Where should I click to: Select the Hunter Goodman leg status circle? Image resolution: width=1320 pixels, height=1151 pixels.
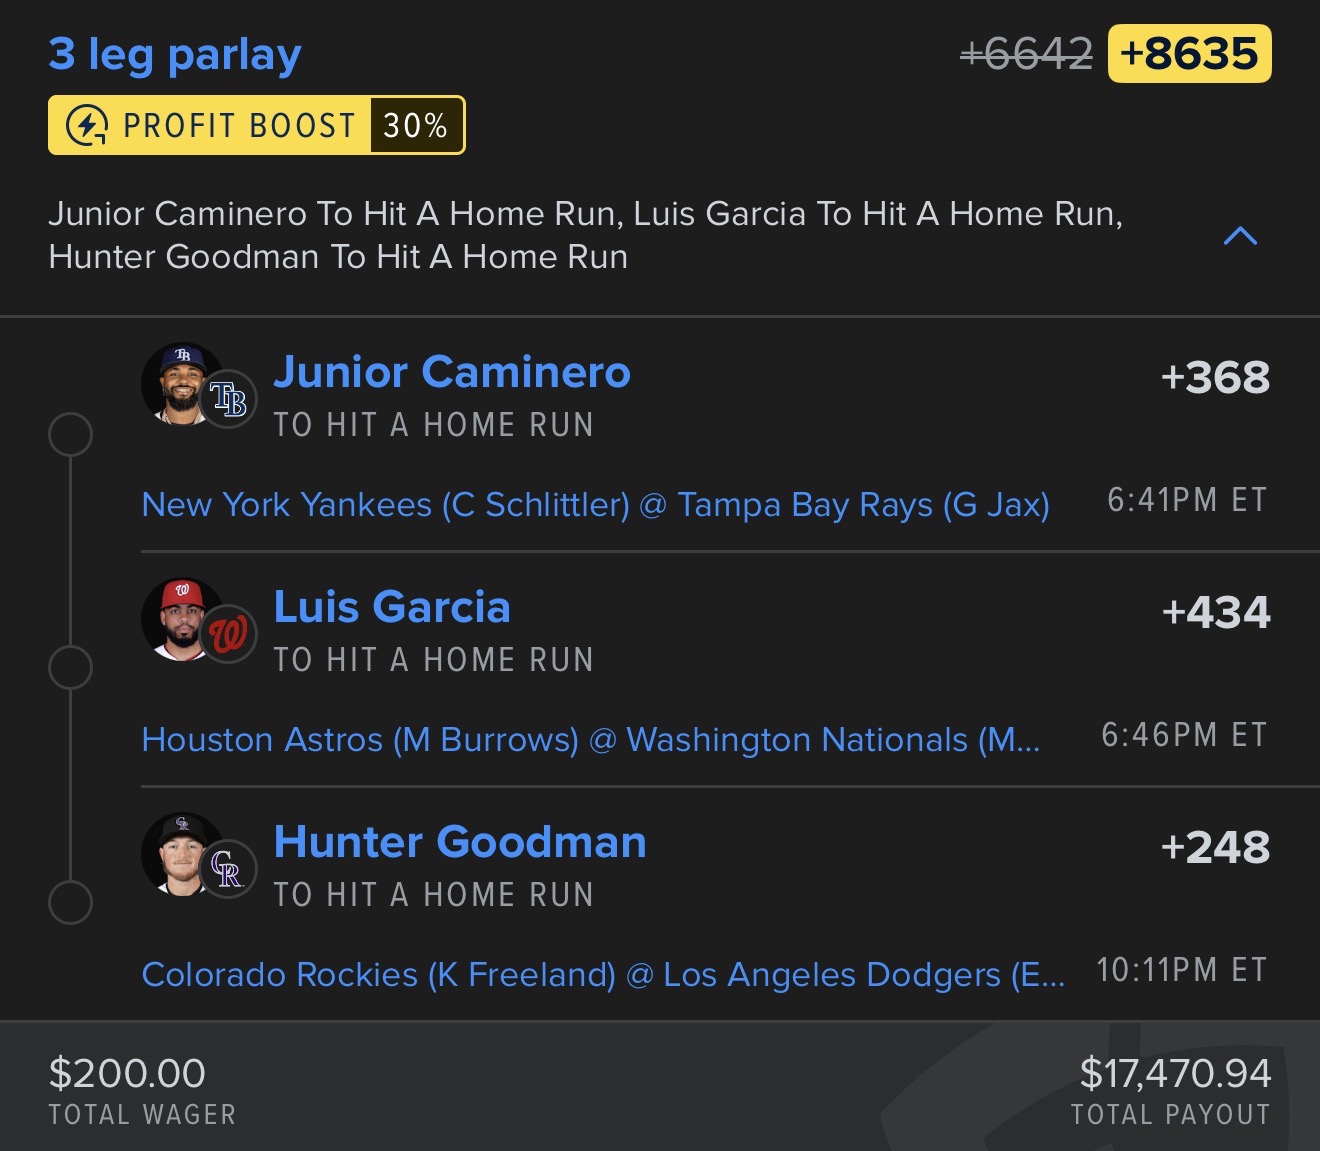[x=71, y=902]
